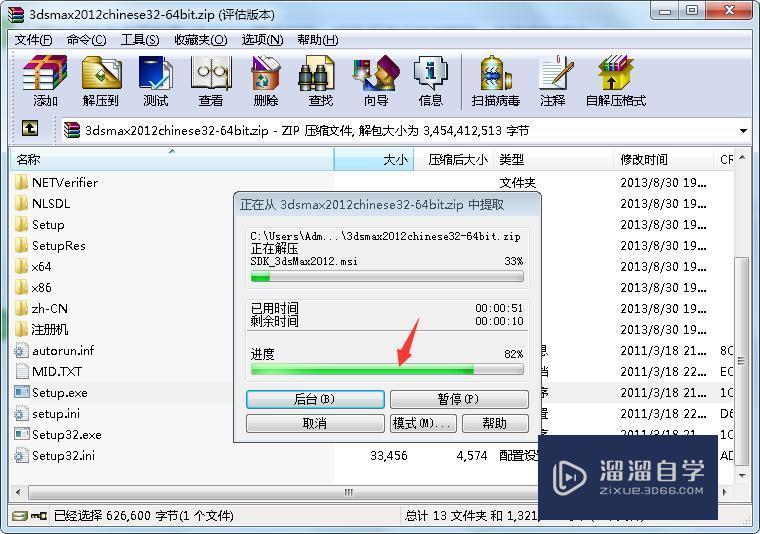Select the zh-CN folder
This screenshot has height=534, width=760.
coord(42,309)
